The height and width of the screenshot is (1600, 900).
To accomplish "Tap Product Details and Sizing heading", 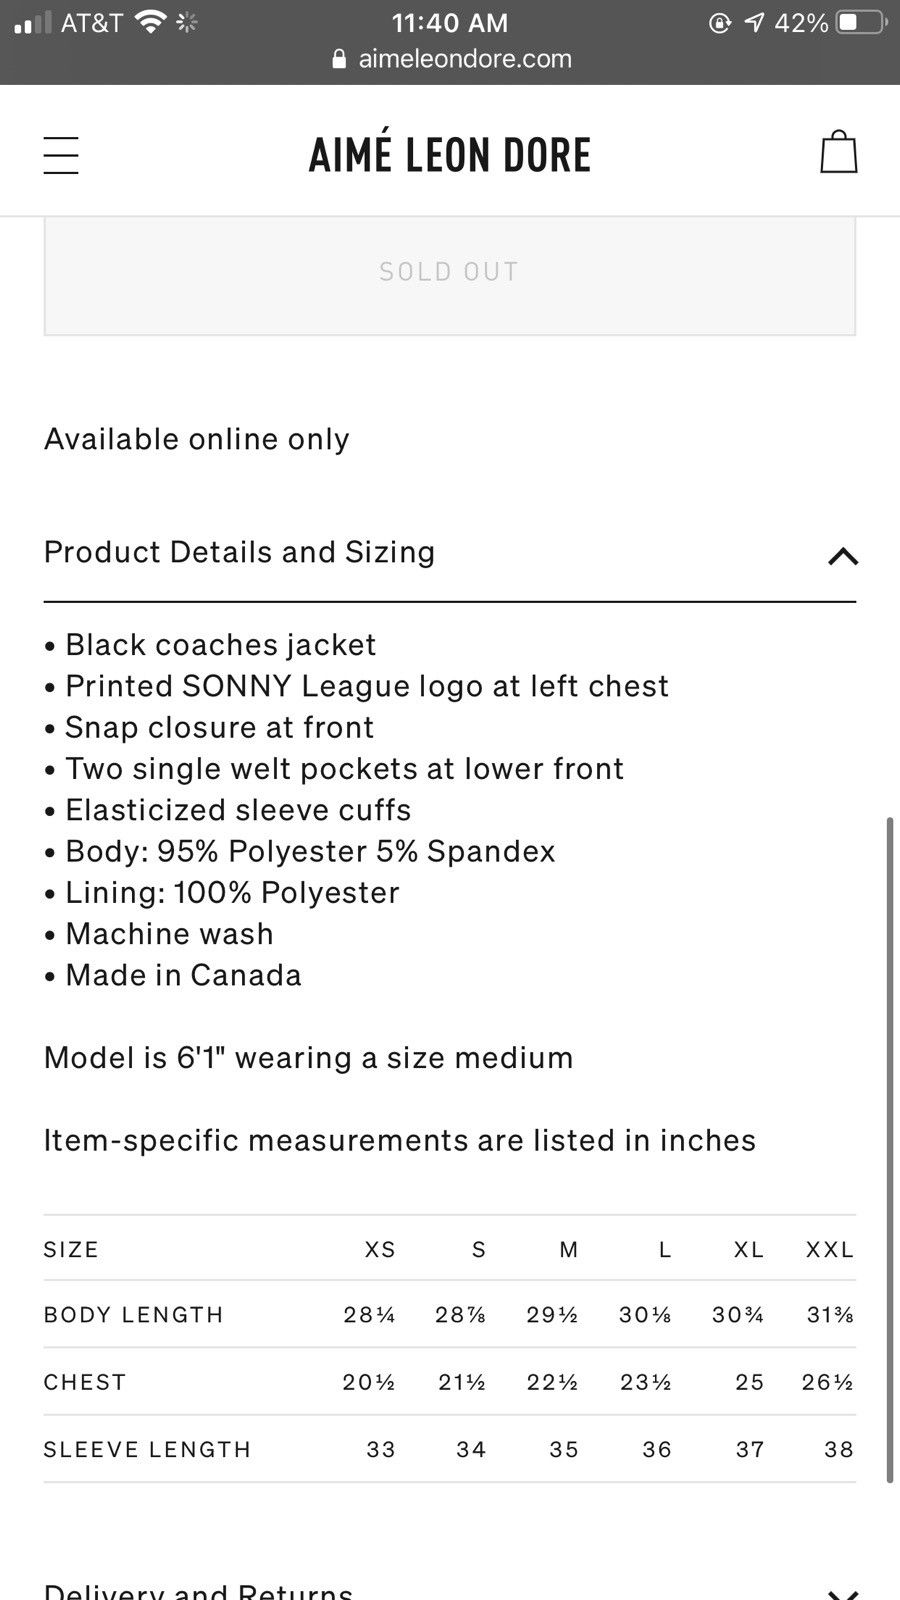I will (x=239, y=552).
